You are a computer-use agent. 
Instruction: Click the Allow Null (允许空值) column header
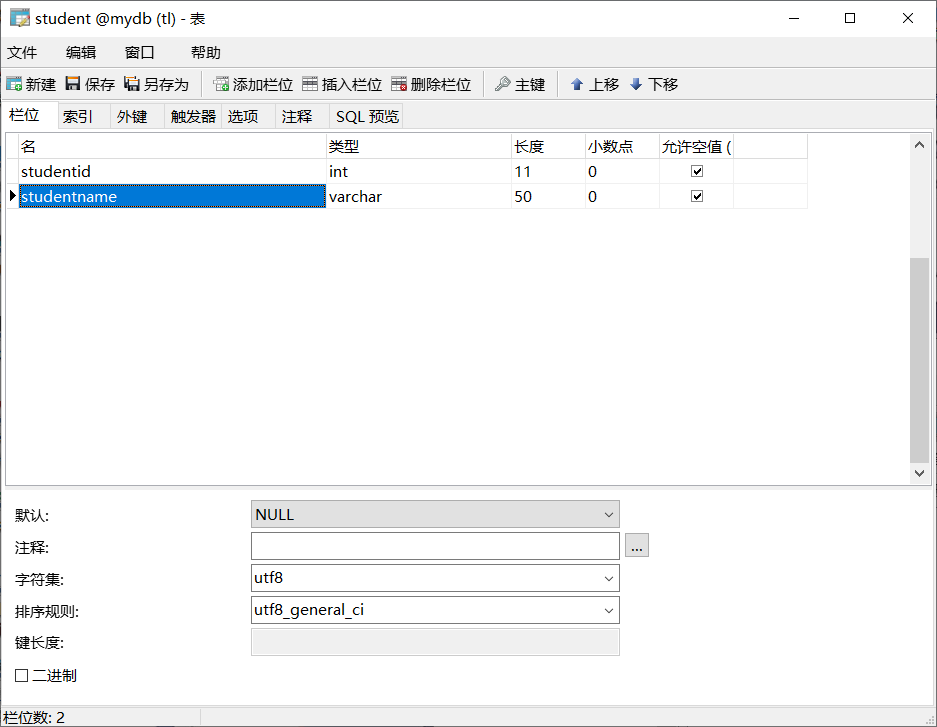point(696,146)
